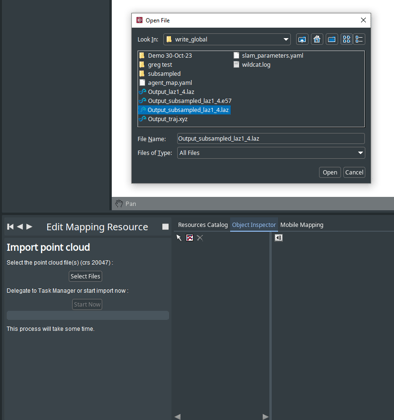Screen dimensions: 394x420
Task: Select Output_traj.xyz file
Action: pos(163,119)
